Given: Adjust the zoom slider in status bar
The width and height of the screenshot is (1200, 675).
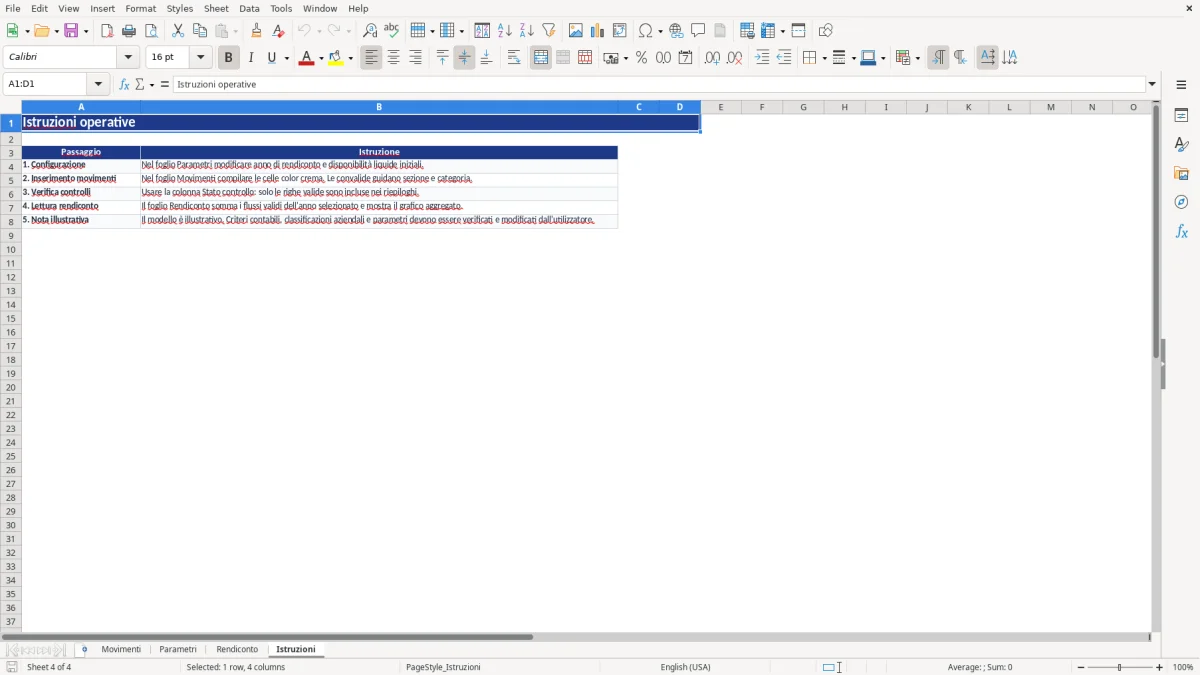Looking at the screenshot, I should [x=1119, y=667].
